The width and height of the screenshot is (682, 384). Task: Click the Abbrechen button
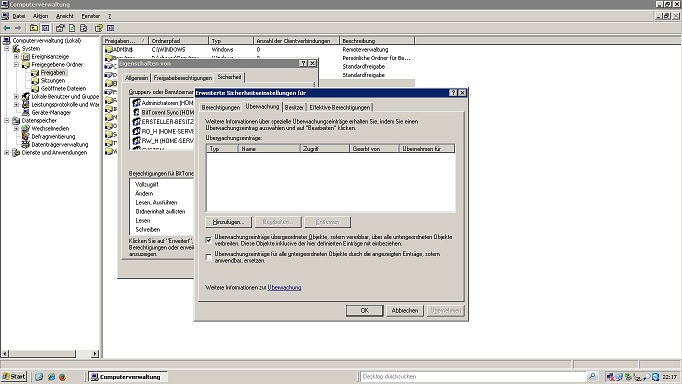point(405,311)
